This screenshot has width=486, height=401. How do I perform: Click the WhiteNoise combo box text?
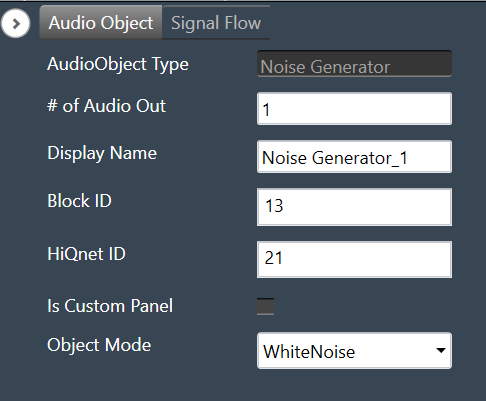coord(309,352)
